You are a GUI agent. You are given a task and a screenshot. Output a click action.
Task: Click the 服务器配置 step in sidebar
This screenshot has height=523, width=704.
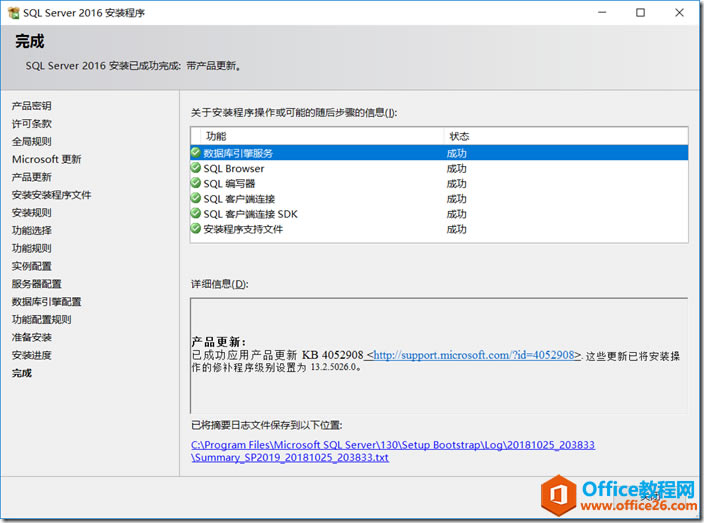point(36,284)
